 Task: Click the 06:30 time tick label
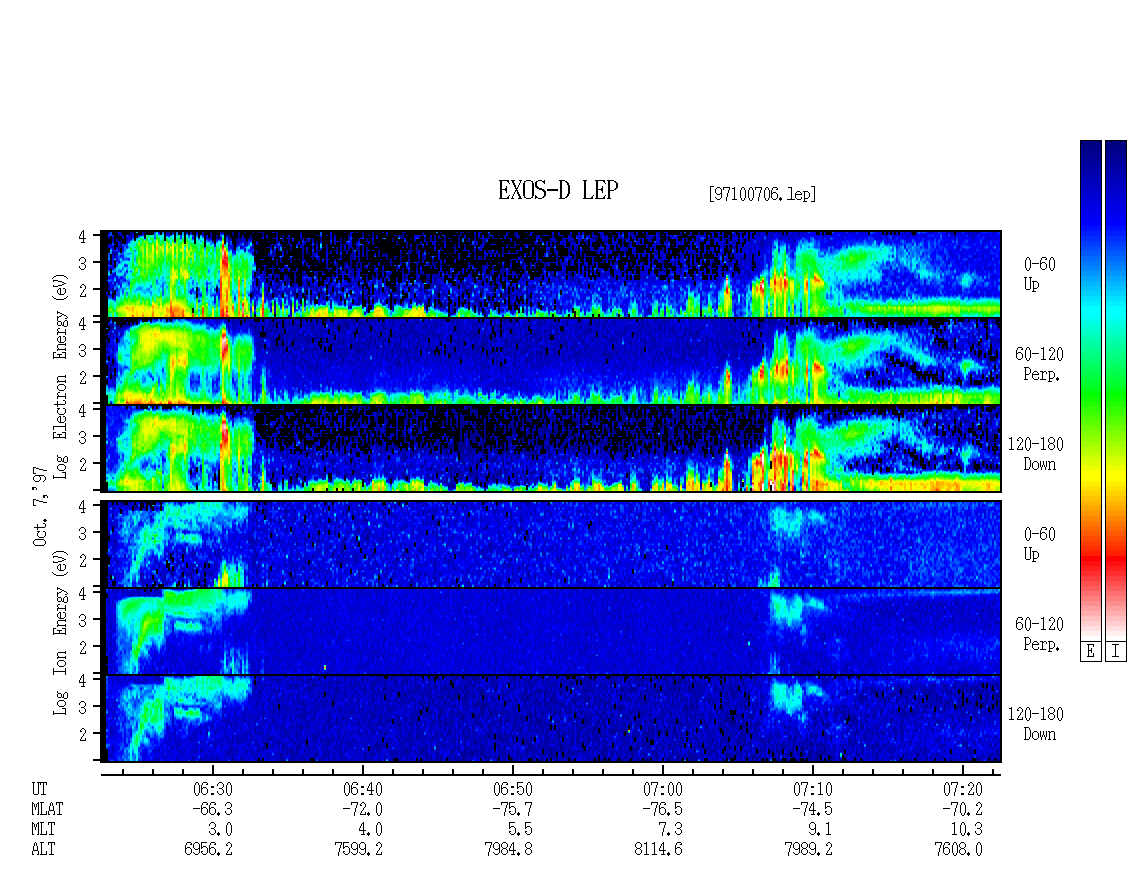click(212, 789)
